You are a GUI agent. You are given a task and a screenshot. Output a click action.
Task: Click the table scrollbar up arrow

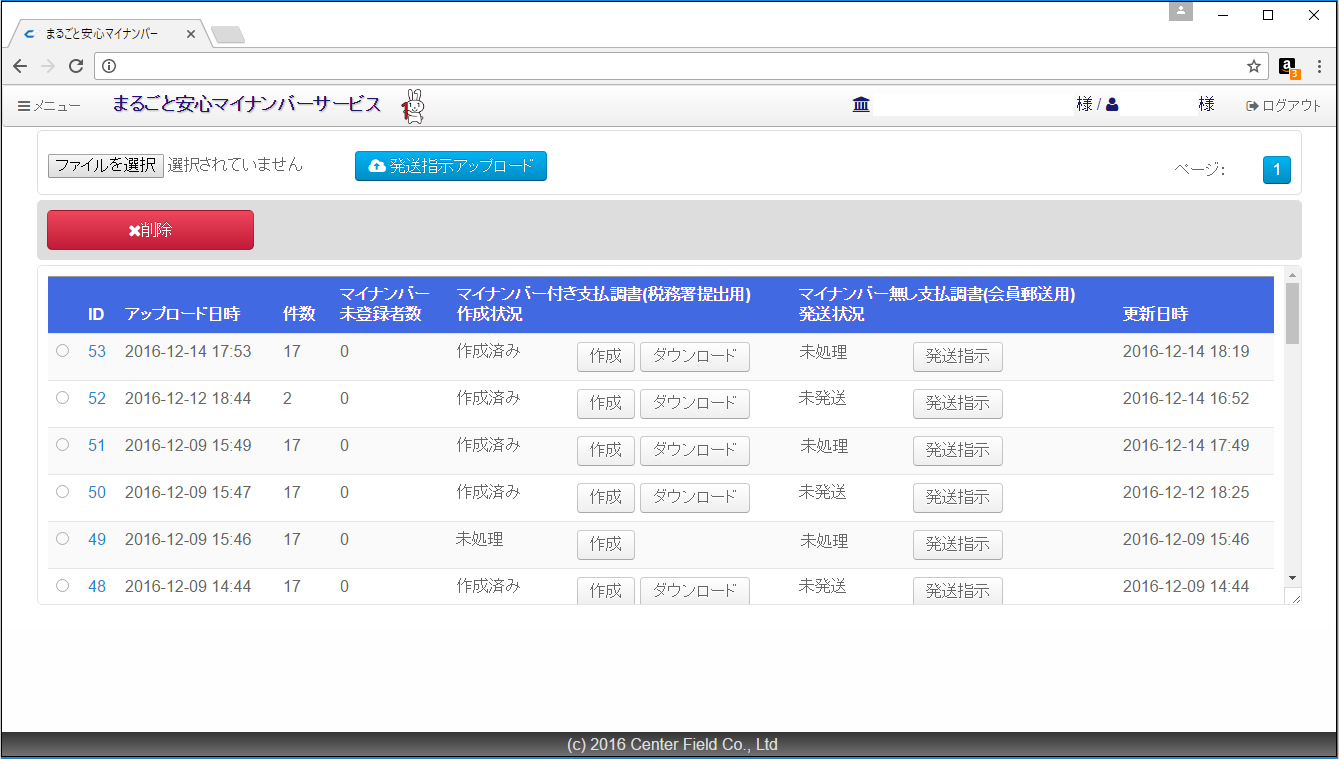click(1292, 275)
